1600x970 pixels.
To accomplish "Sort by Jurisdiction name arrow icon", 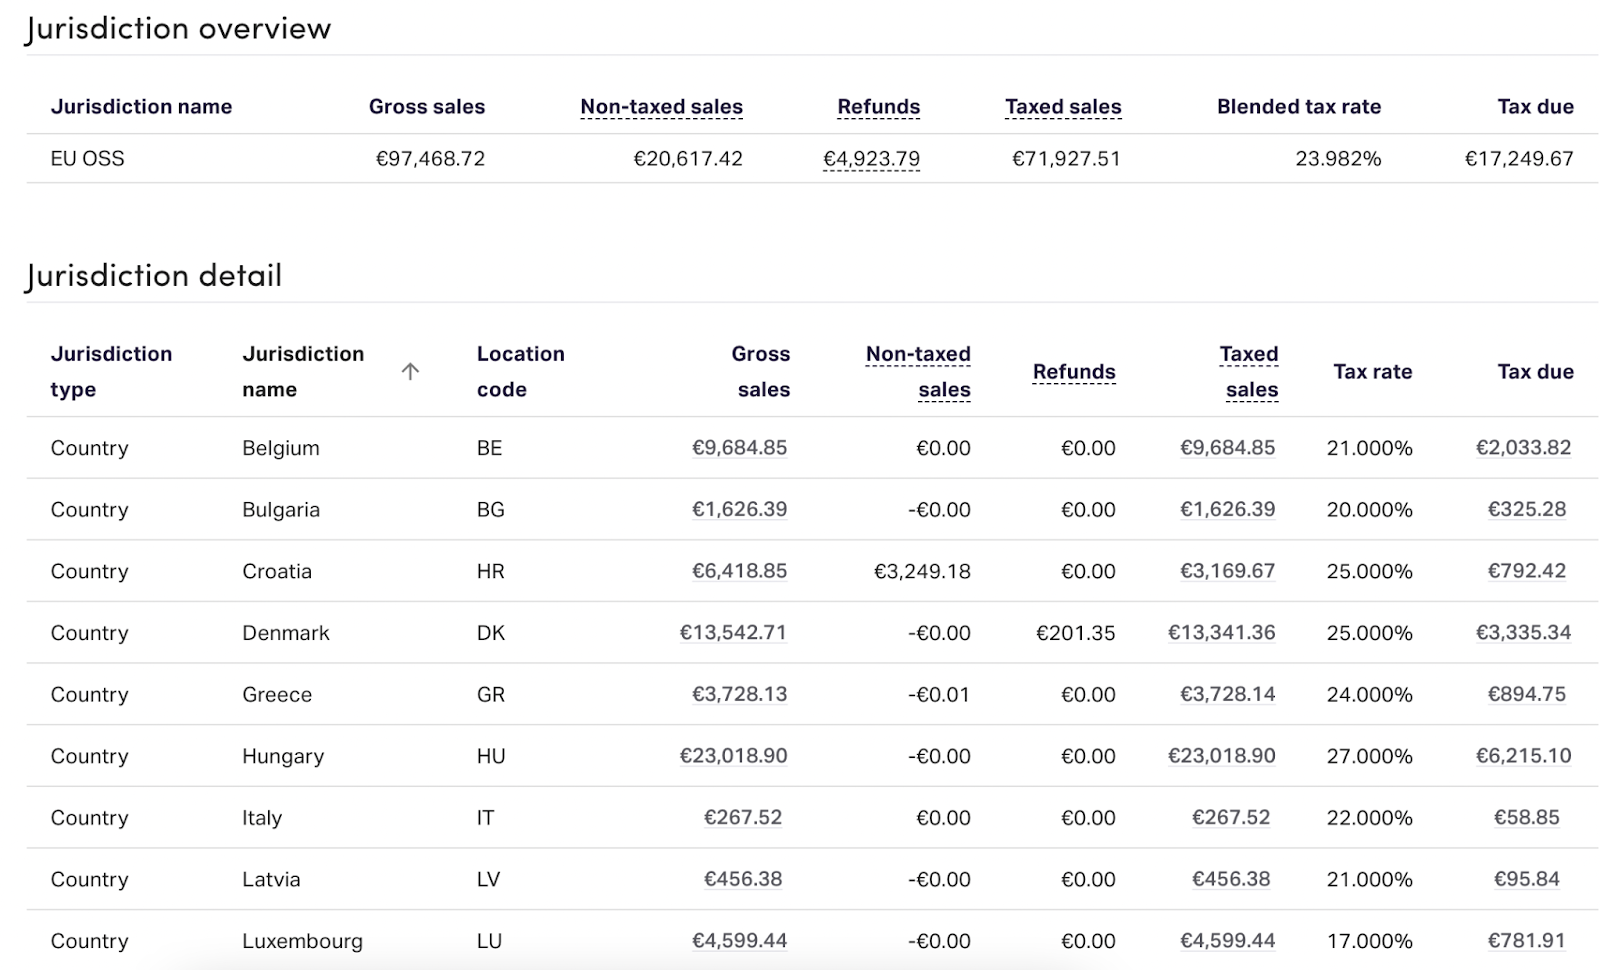I will [x=410, y=372].
